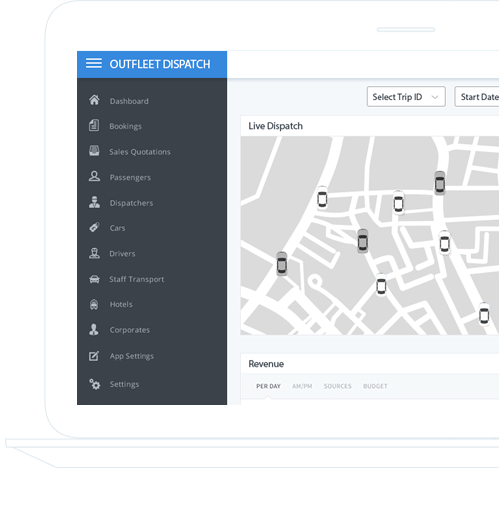Click the Settings gears icon
The image size is (499, 526).
click(94, 384)
